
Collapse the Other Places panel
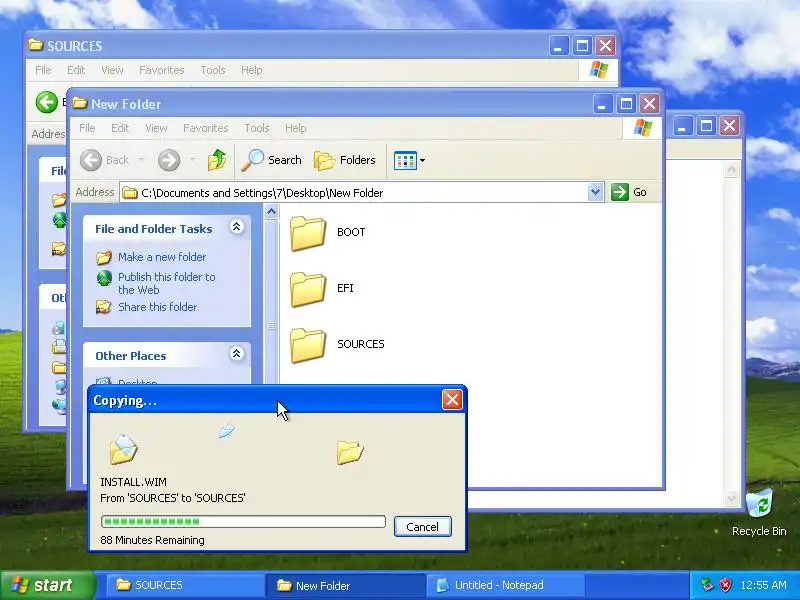point(236,354)
